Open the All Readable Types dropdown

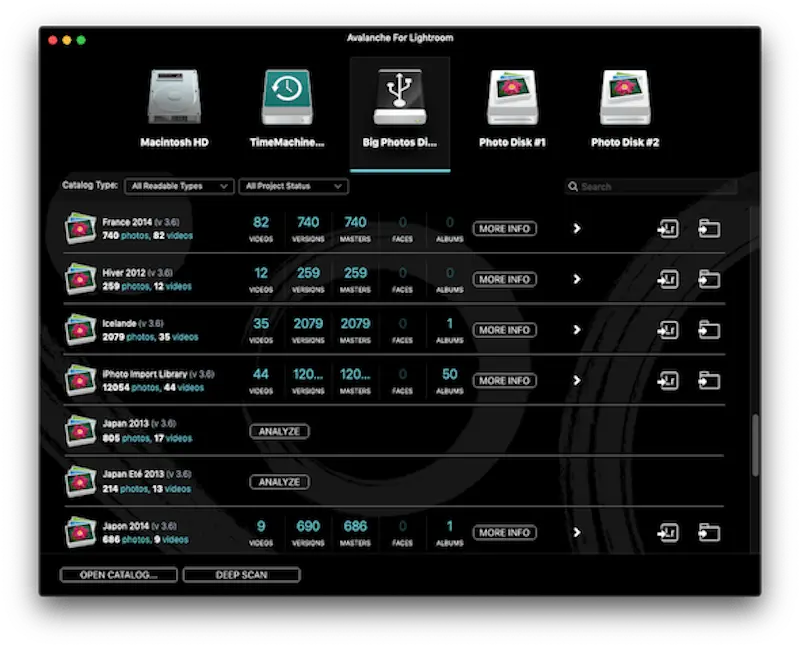[179, 186]
